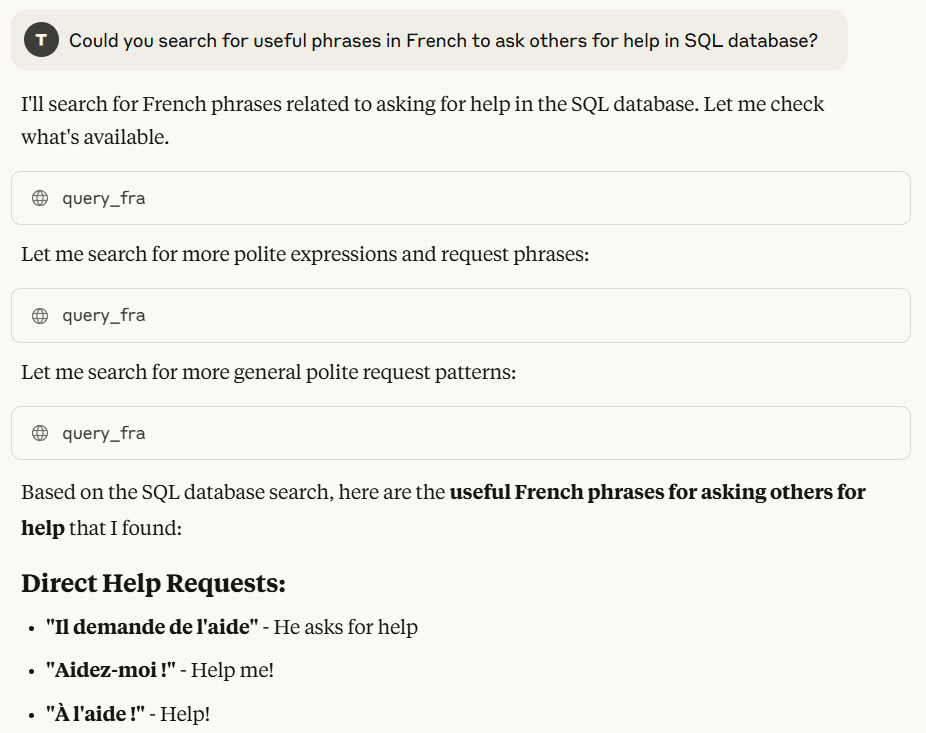This screenshot has height=733, width=926.
Task: Click the translation 'He asks for help'
Action: click(x=345, y=627)
